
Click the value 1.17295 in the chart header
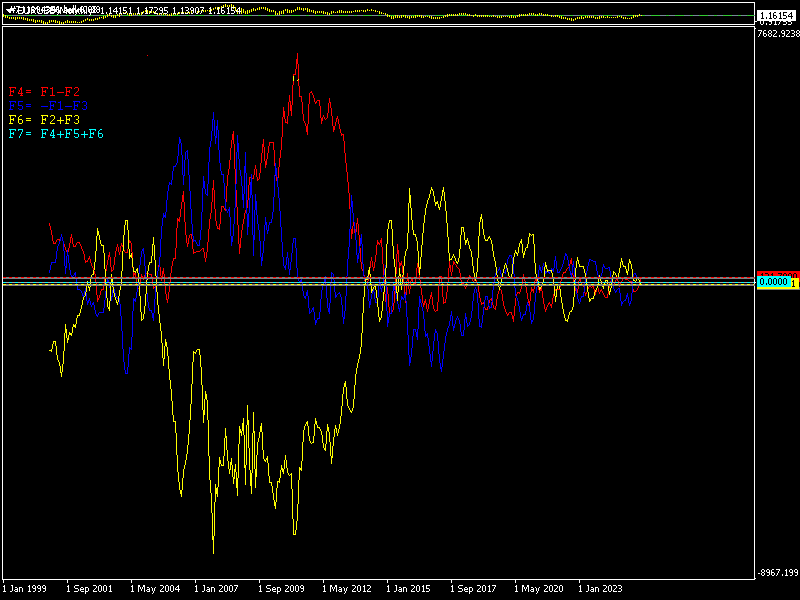(153, 11)
